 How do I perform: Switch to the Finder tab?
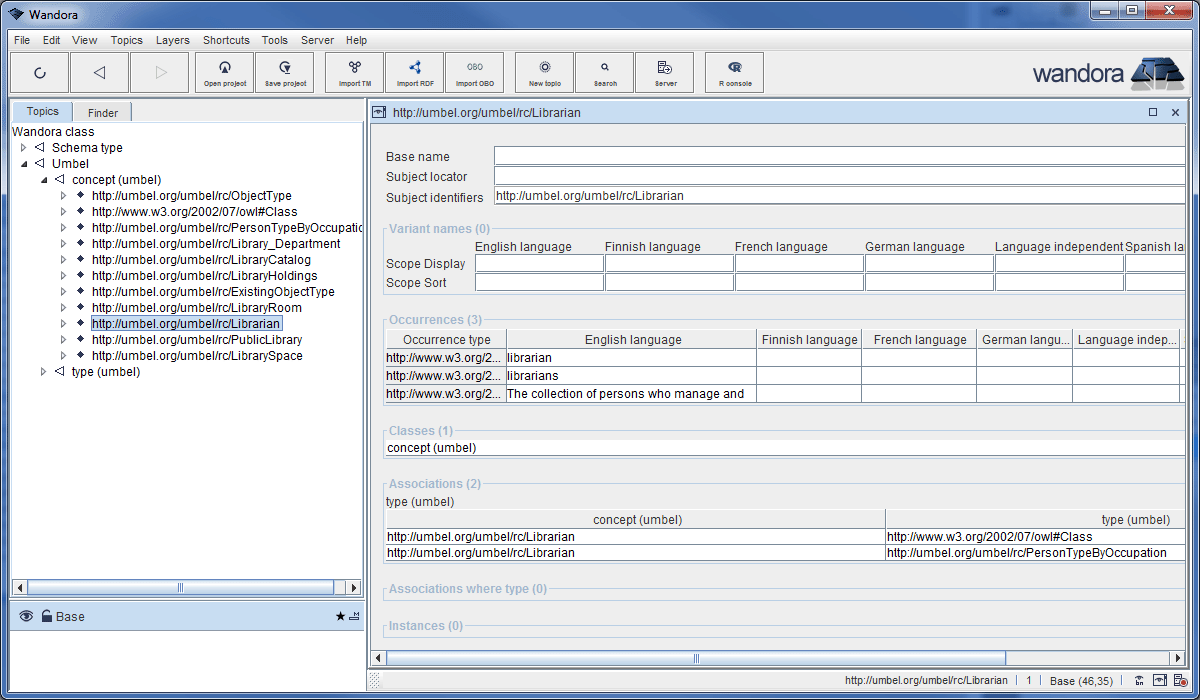(x=101, y=111)
